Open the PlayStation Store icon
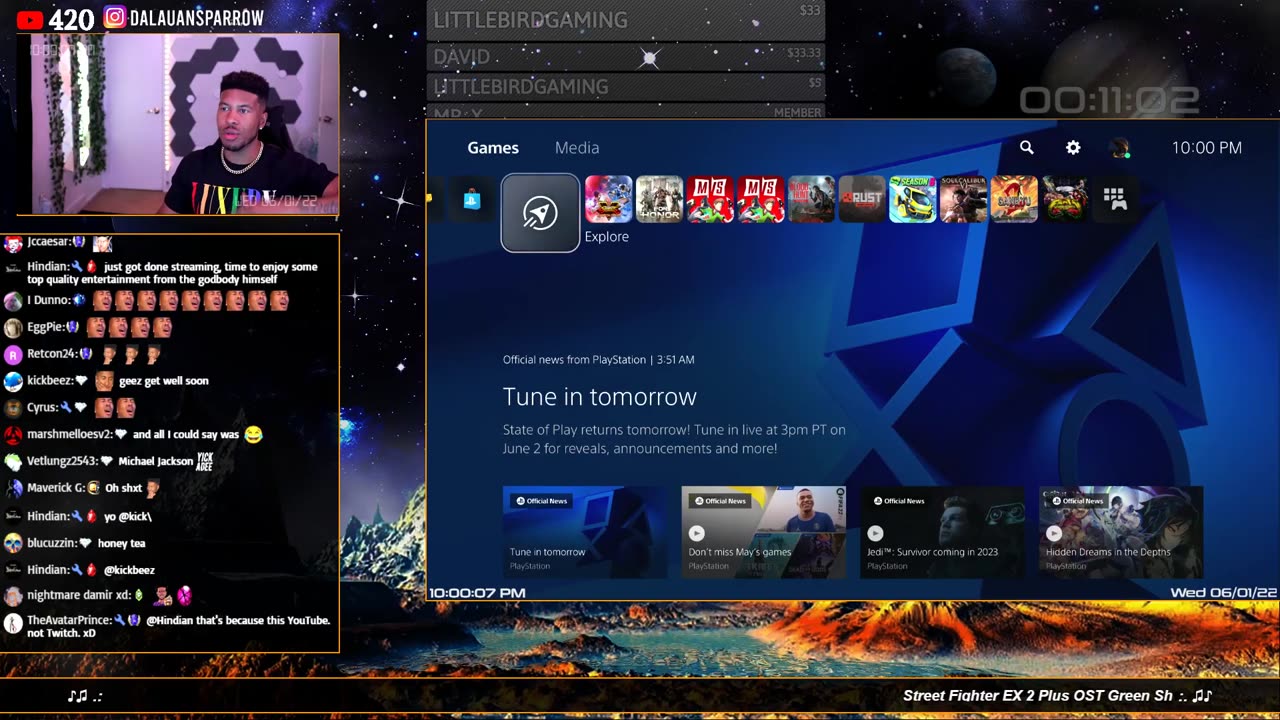 click(471, 200)
